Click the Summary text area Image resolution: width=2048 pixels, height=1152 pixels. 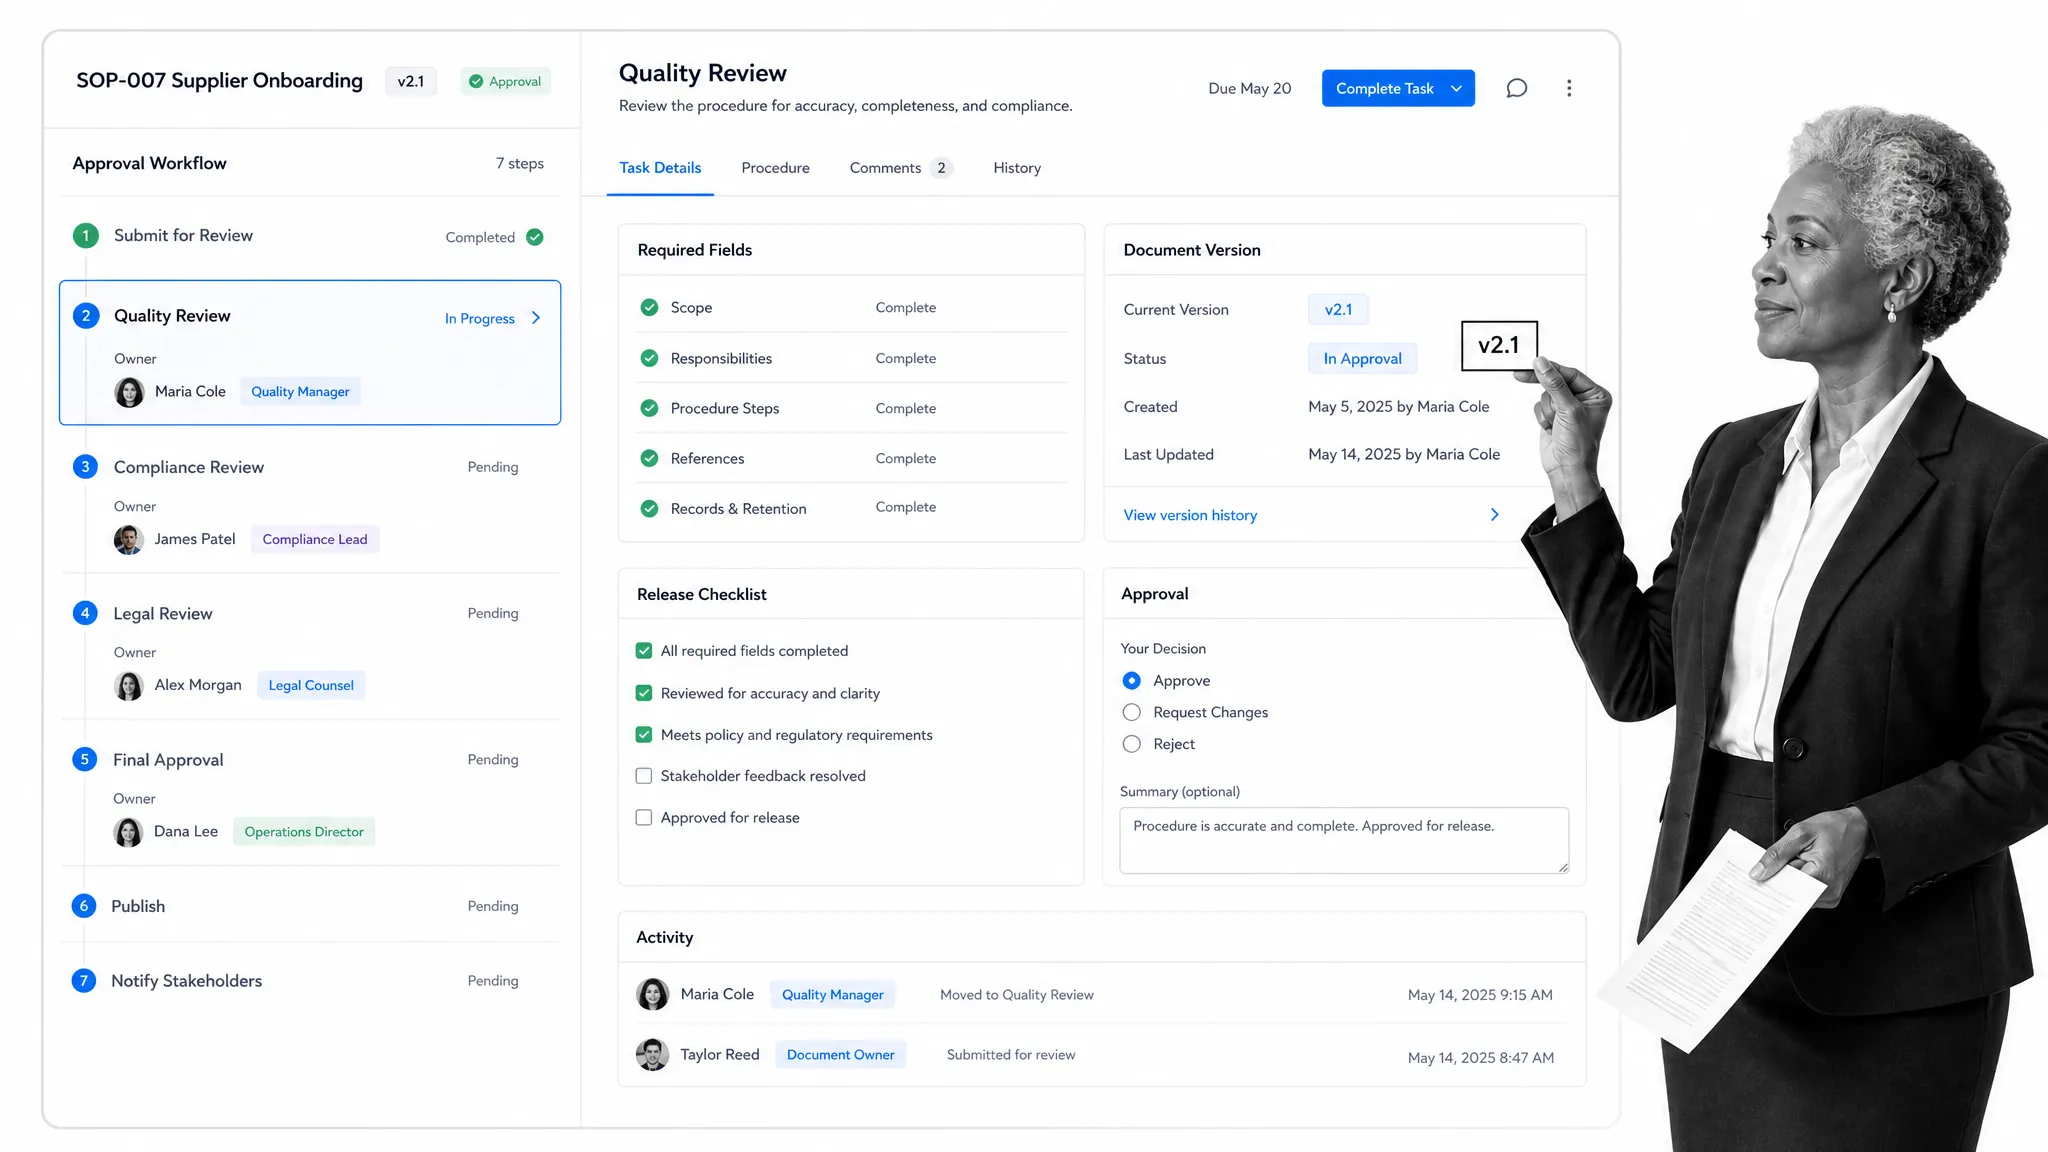point(1344,840)
